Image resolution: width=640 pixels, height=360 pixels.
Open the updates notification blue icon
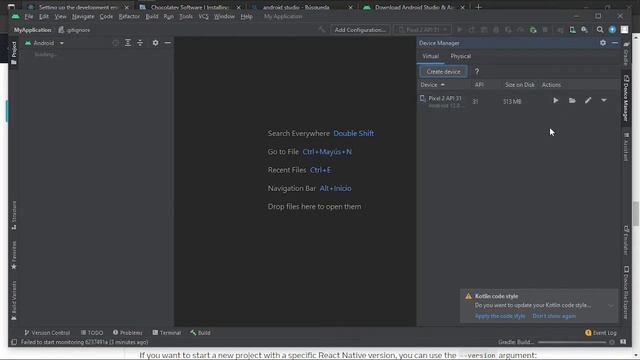(x=612, y=30)
